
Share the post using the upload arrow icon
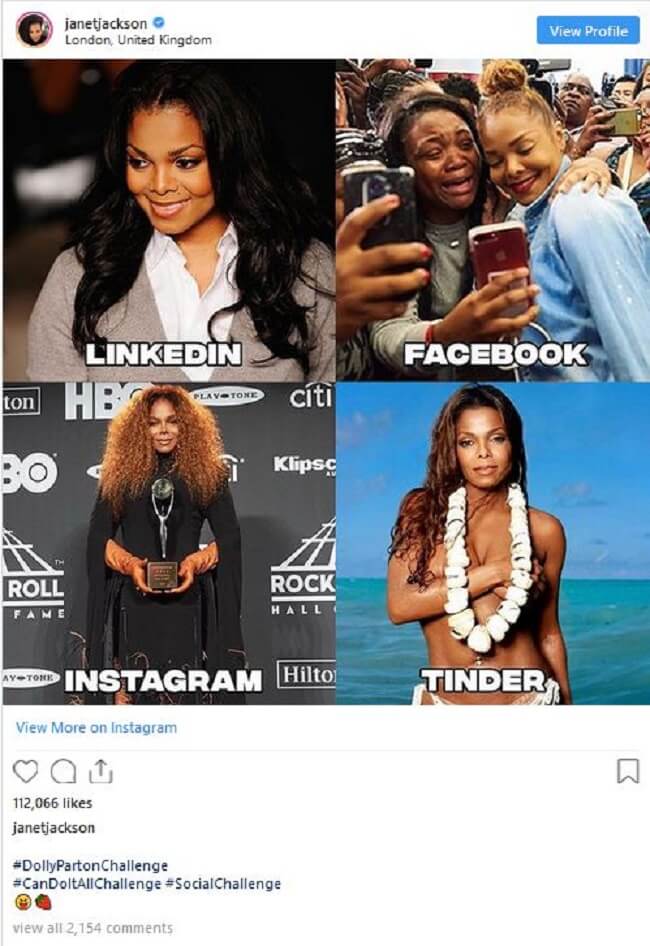point(101,771)
